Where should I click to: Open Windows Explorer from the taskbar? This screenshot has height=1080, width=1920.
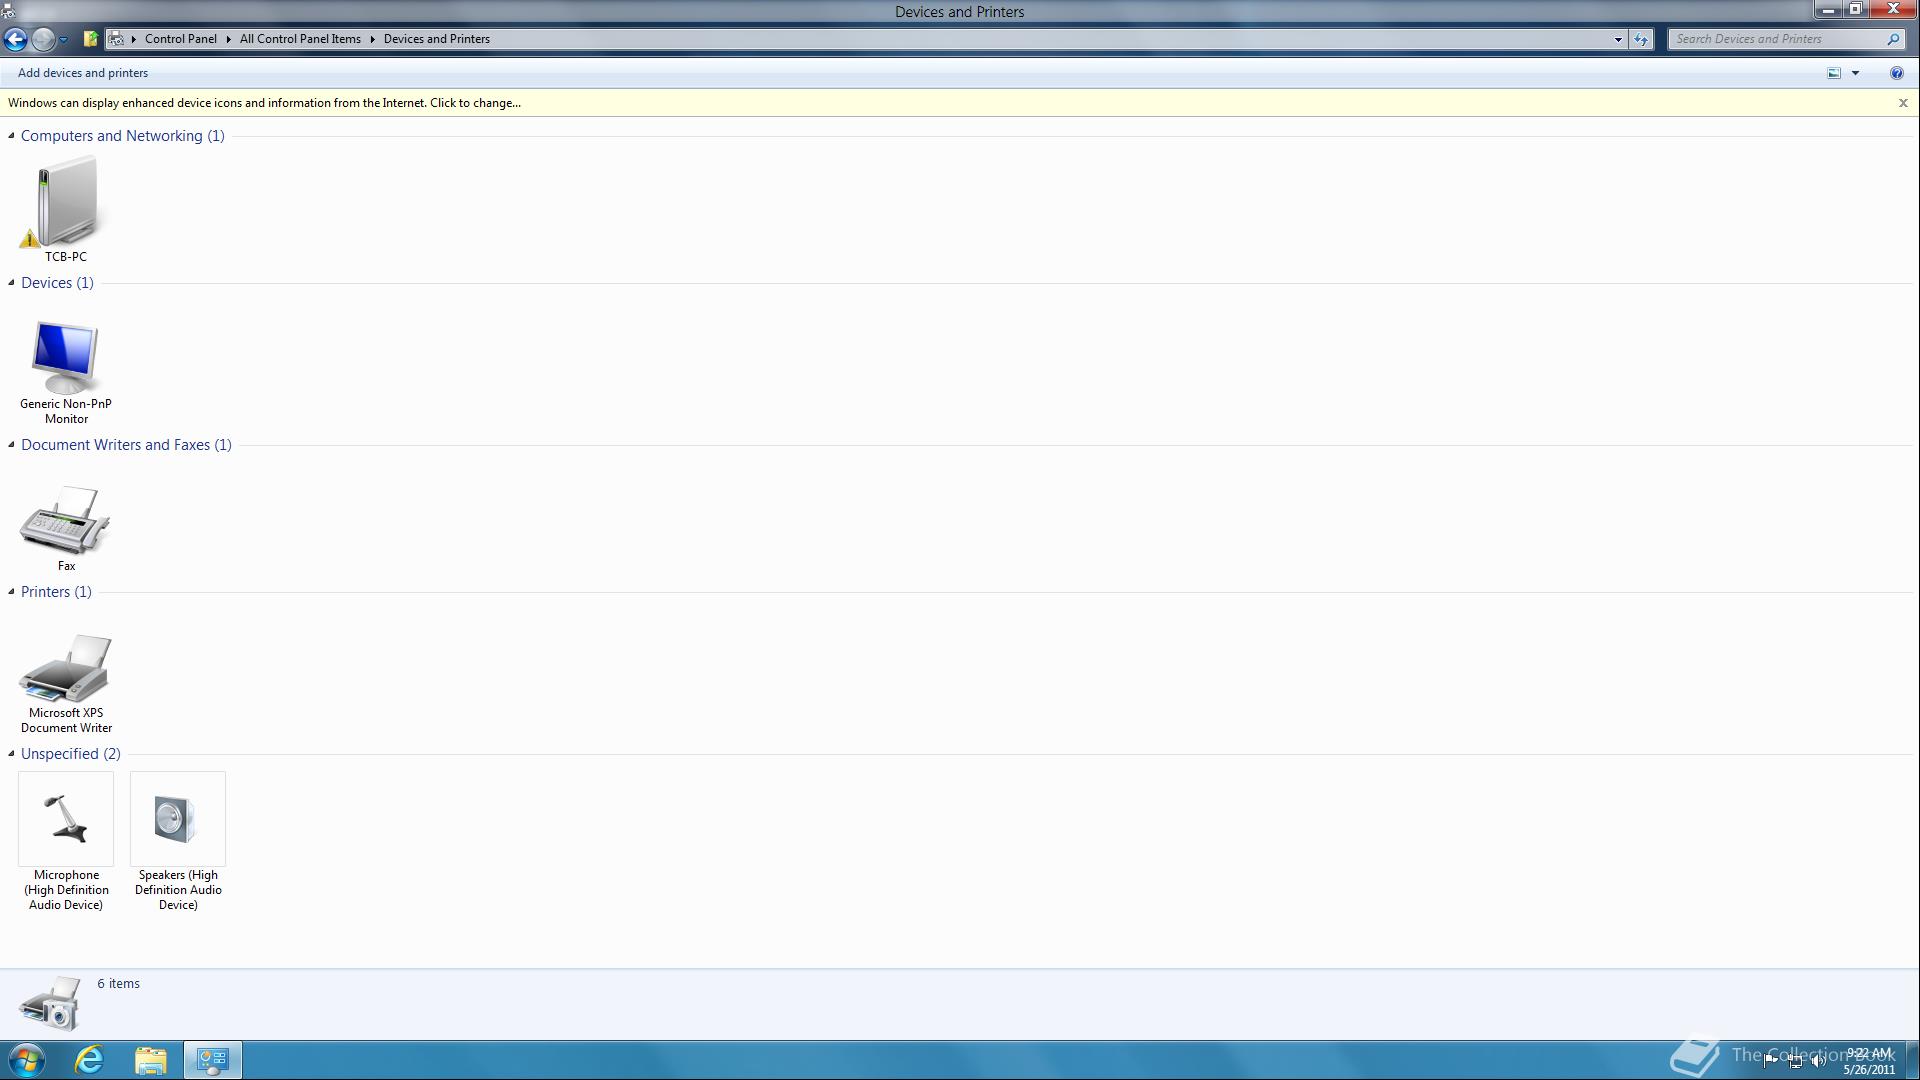point(150,1060)
